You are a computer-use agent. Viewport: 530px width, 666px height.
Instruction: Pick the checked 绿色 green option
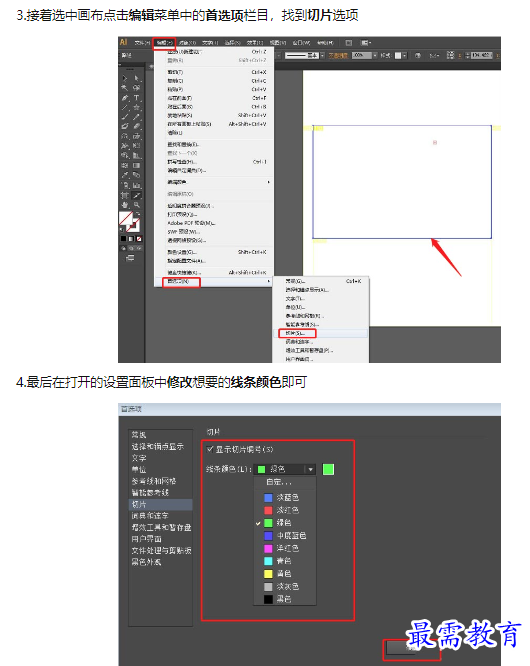(x=285, y=523)
